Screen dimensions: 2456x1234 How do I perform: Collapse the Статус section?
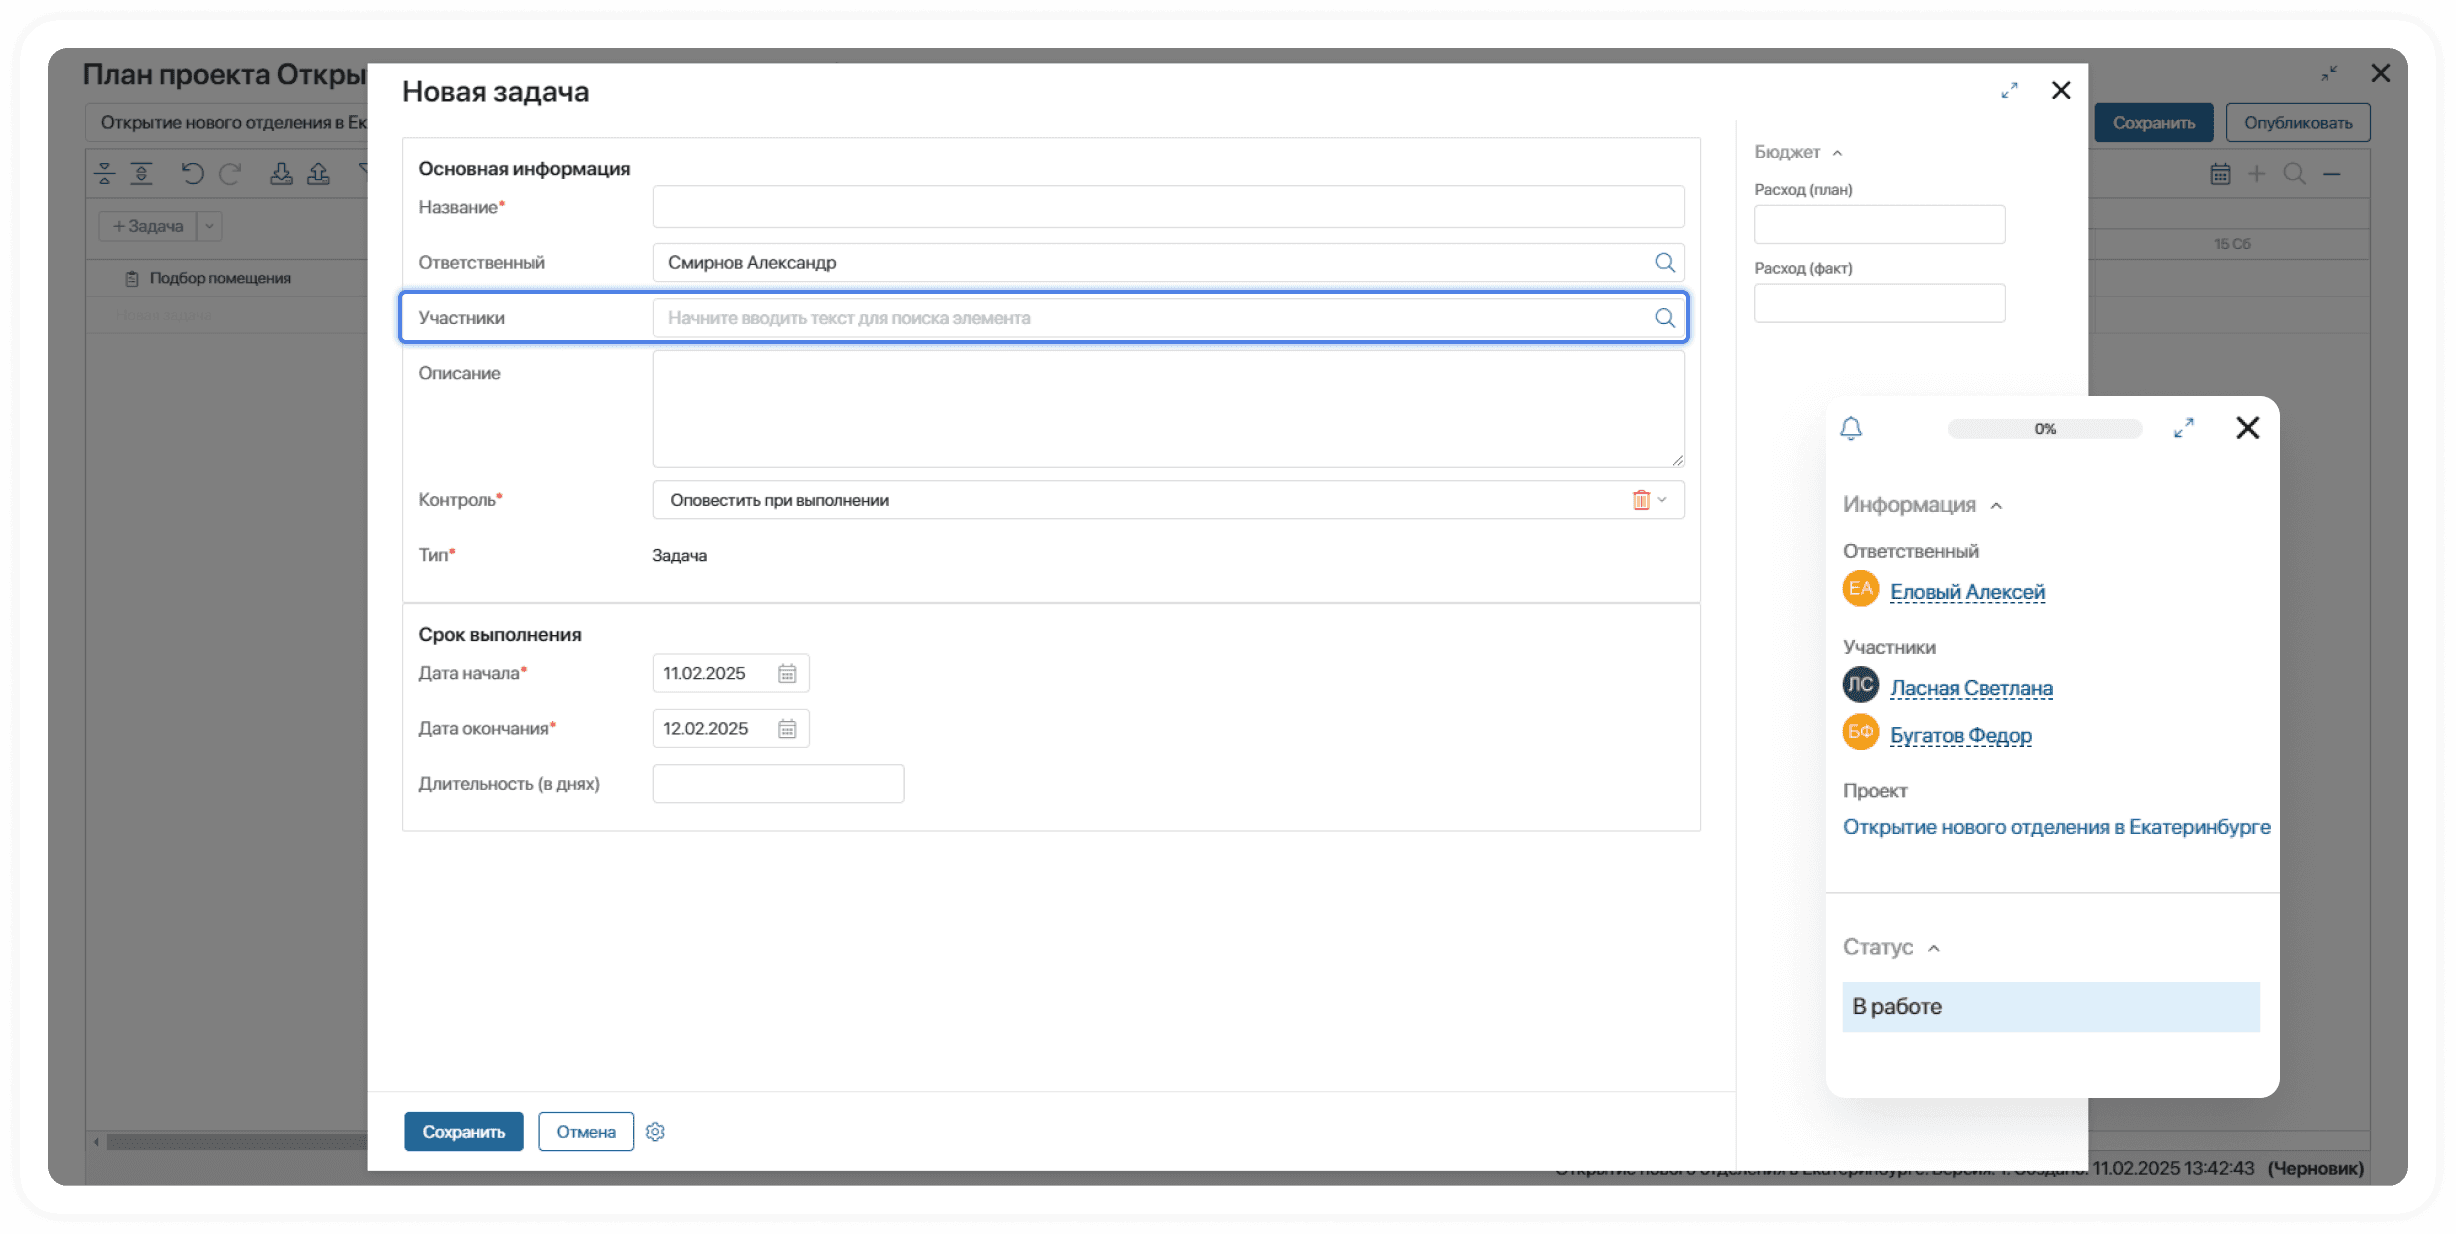pos(1934,948)
